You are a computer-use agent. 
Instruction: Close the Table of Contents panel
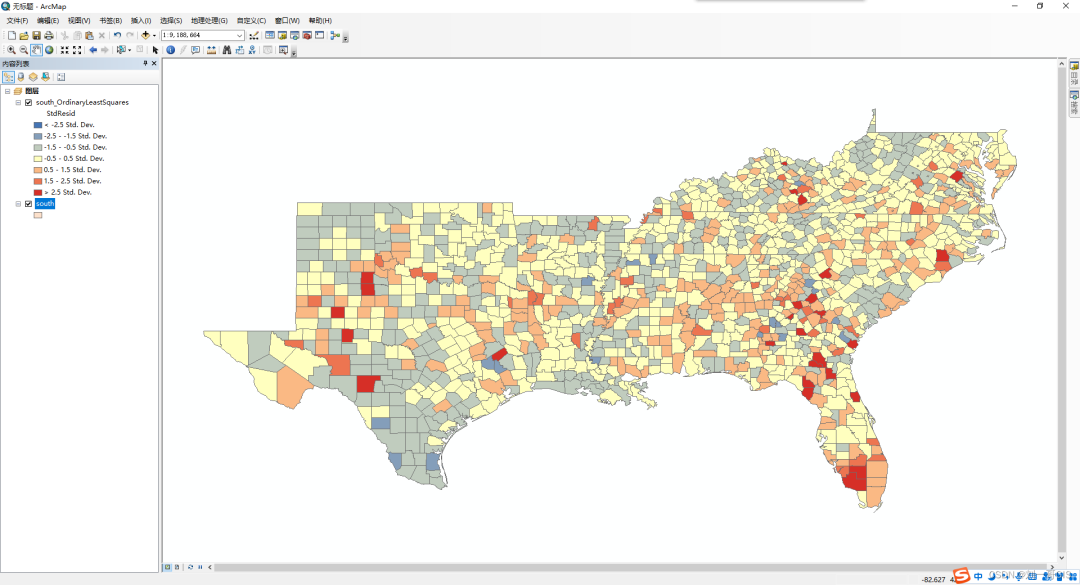(154, 63)
